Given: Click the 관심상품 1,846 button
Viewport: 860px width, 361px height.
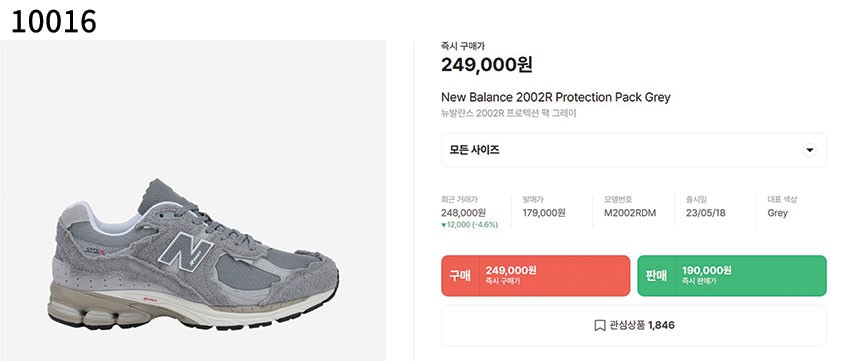Looking at the screenshot, I should click(633, 325).
